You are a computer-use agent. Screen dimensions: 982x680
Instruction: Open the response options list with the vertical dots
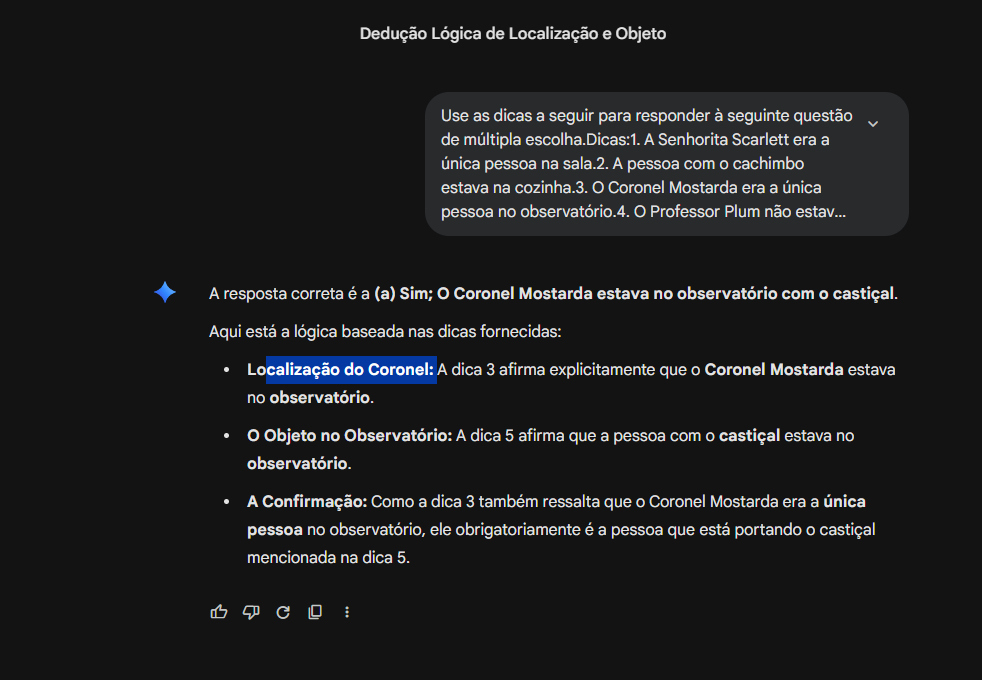pos(346,611)
